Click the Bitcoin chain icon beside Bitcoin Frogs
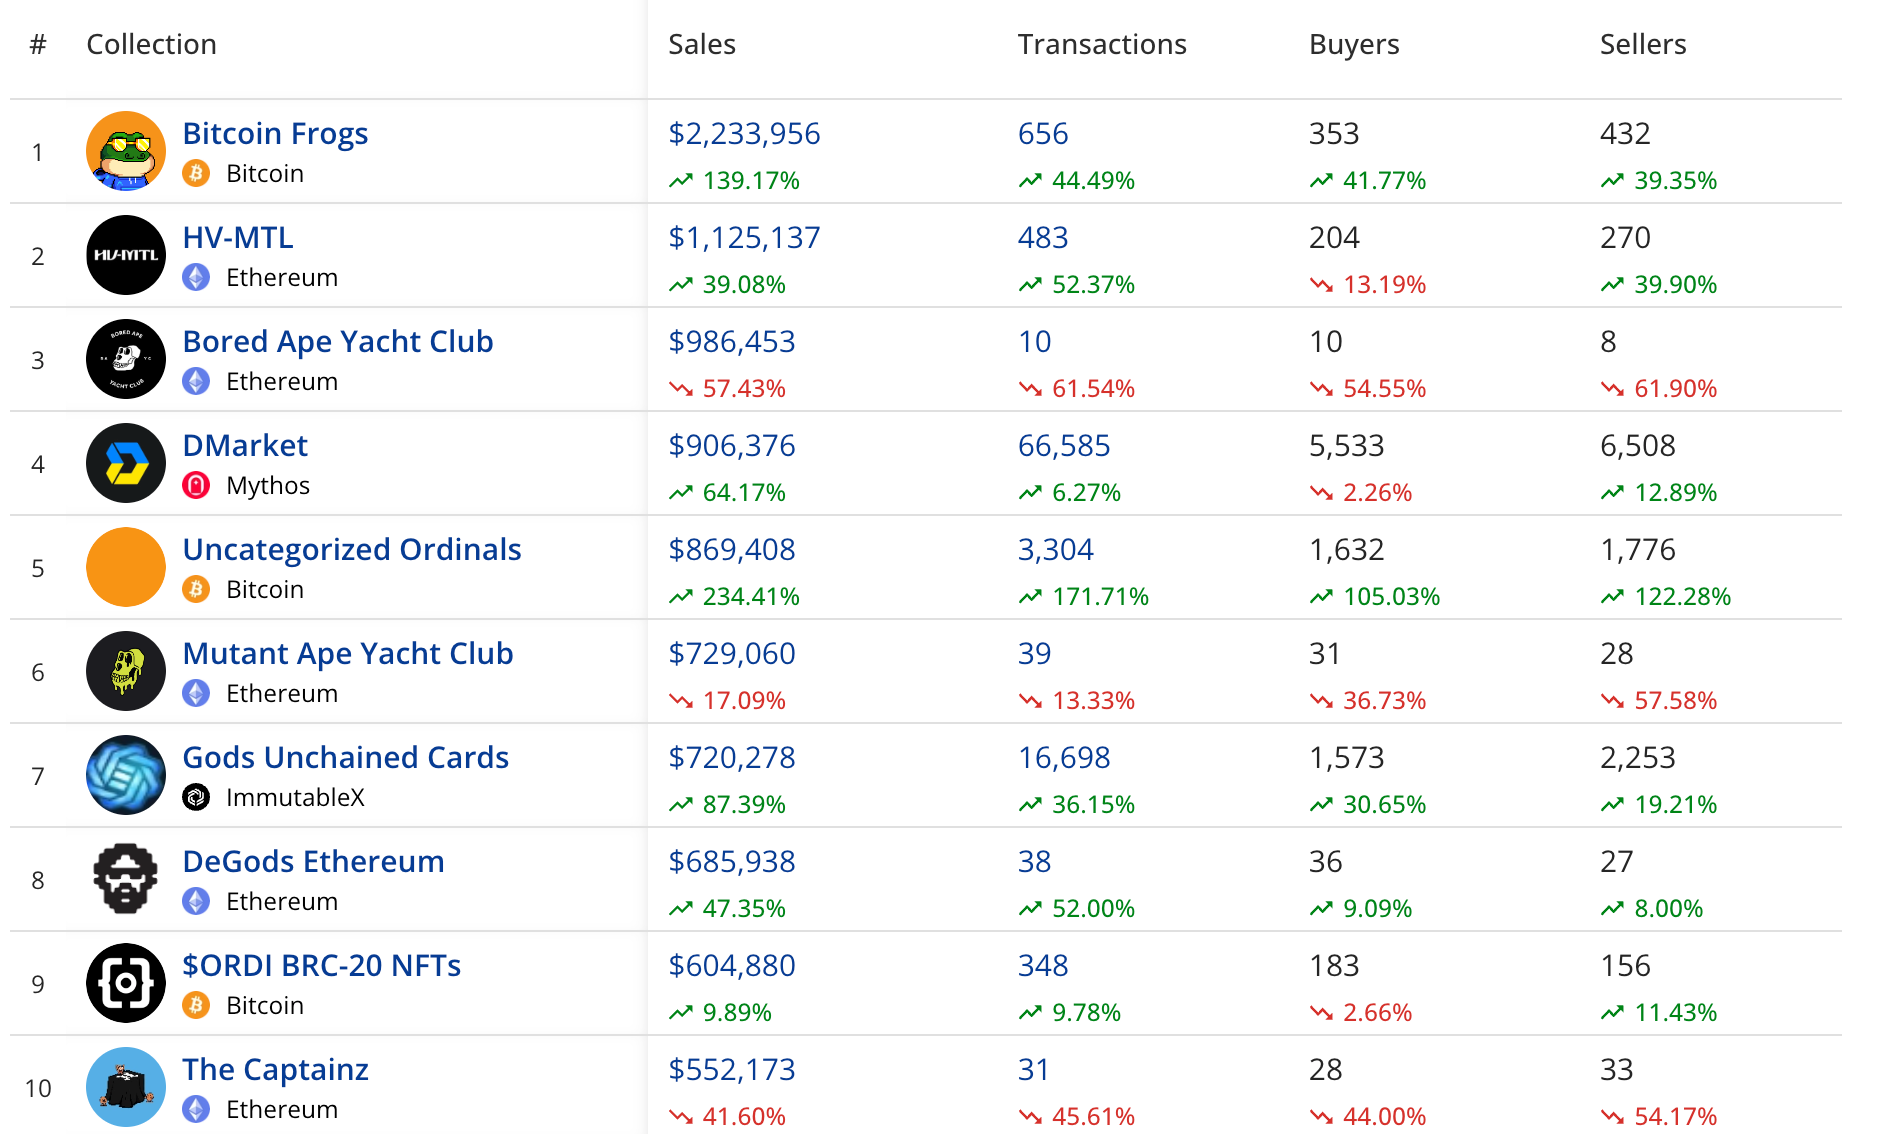The width and height of the screenshot is (1890, 1134). (x=197, y=173)
